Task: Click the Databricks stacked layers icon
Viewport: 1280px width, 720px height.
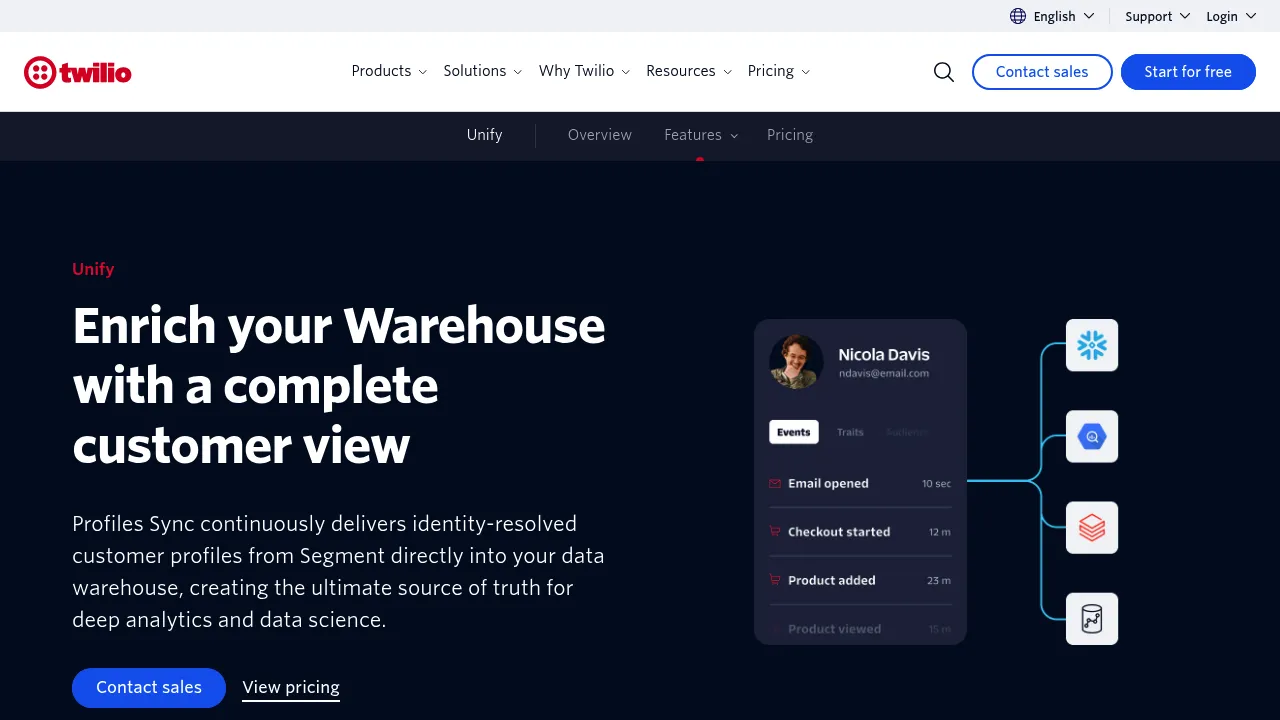Action: pos(1092,528)
